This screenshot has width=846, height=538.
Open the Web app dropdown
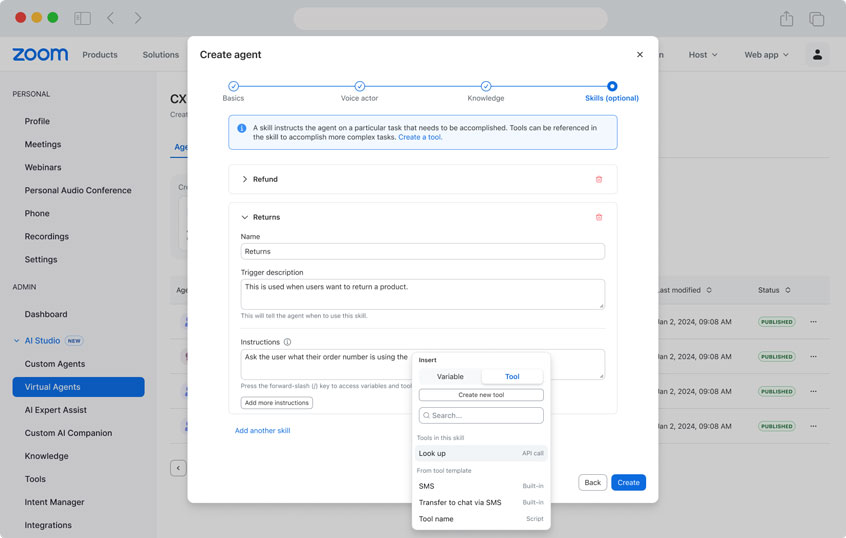click(766, 55)
